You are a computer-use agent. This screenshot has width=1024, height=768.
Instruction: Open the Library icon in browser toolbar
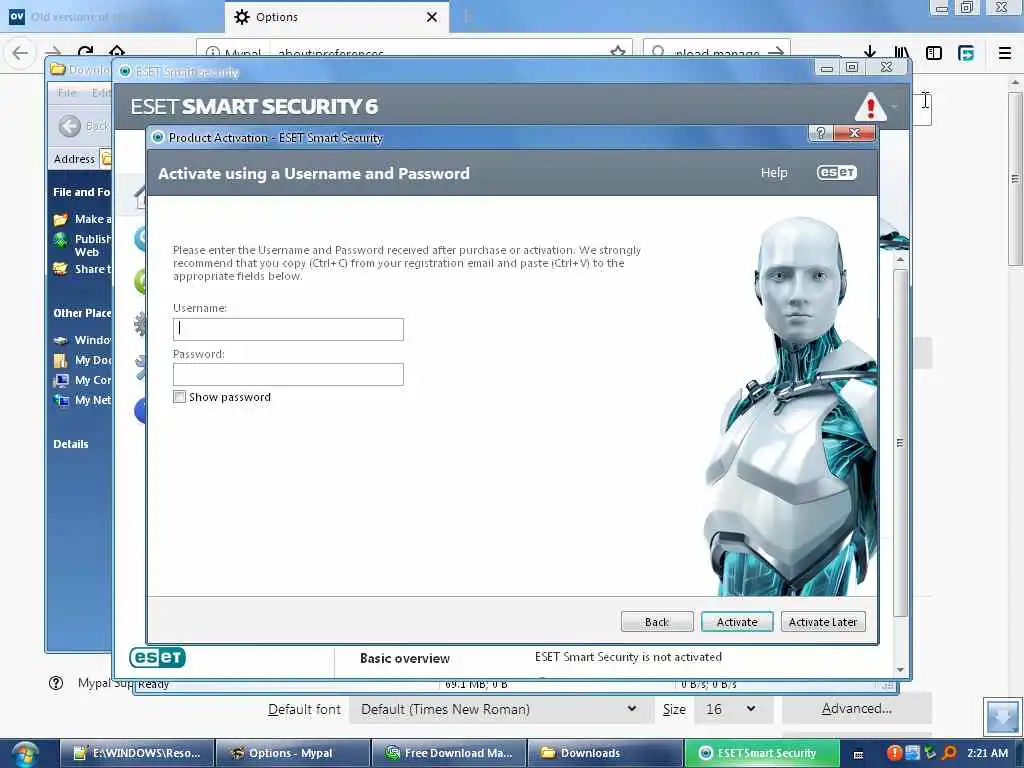tap(902, 52)
